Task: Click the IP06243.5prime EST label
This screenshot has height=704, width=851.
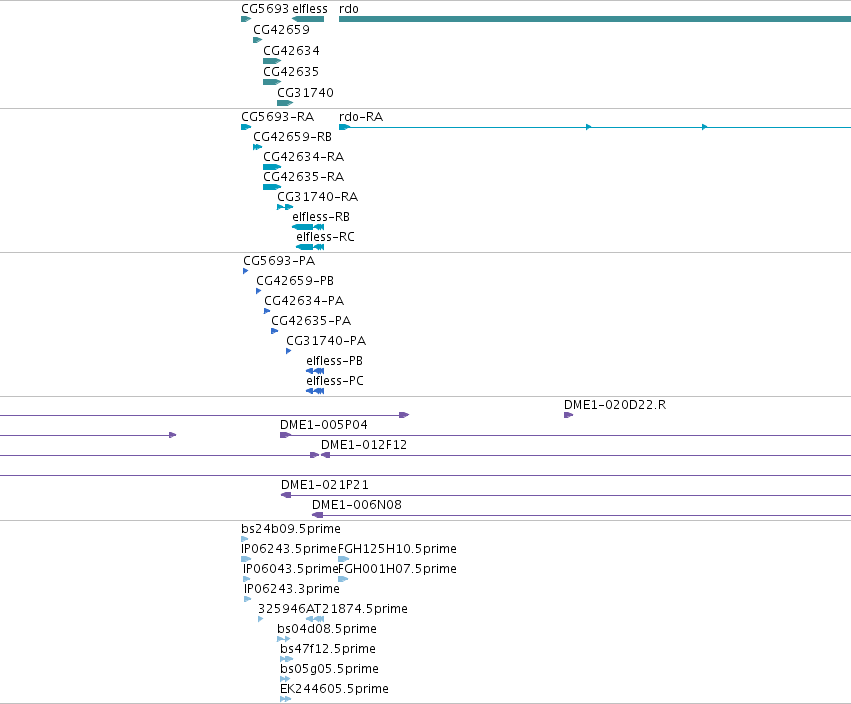Action: [289, 549]
